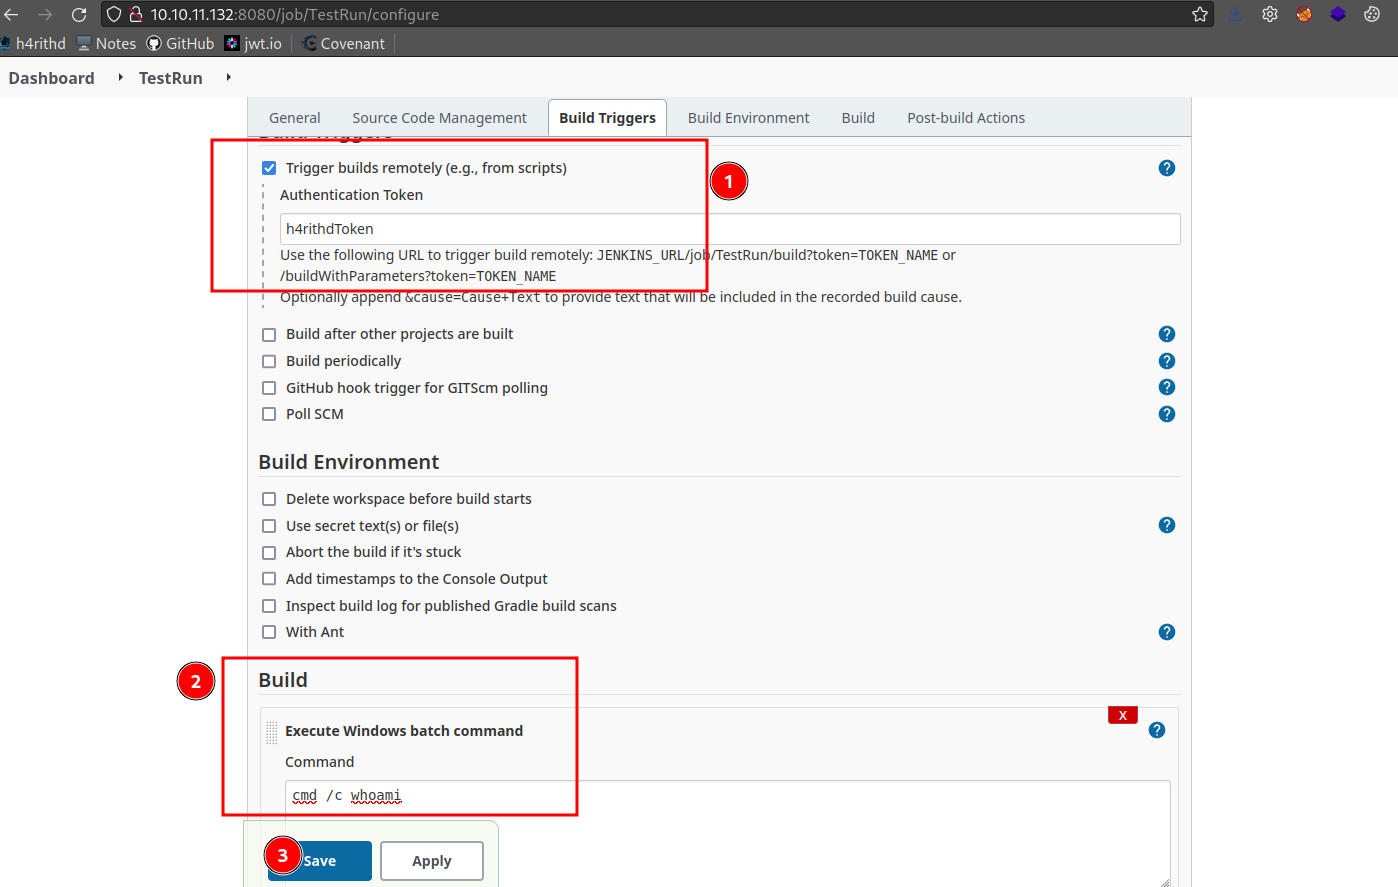Open help for Use secret text(s) or file(s)
Screen dimensions: 1398x887
[x=1166, y=525]
